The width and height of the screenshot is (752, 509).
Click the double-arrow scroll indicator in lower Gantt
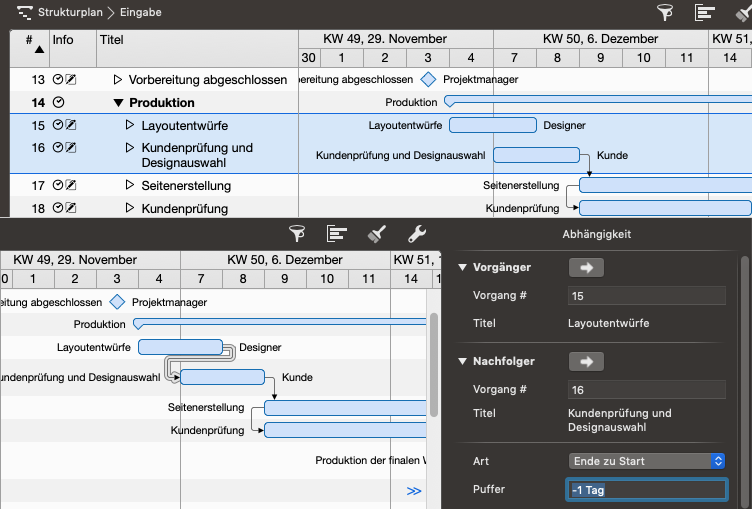(x=414, y=490)
